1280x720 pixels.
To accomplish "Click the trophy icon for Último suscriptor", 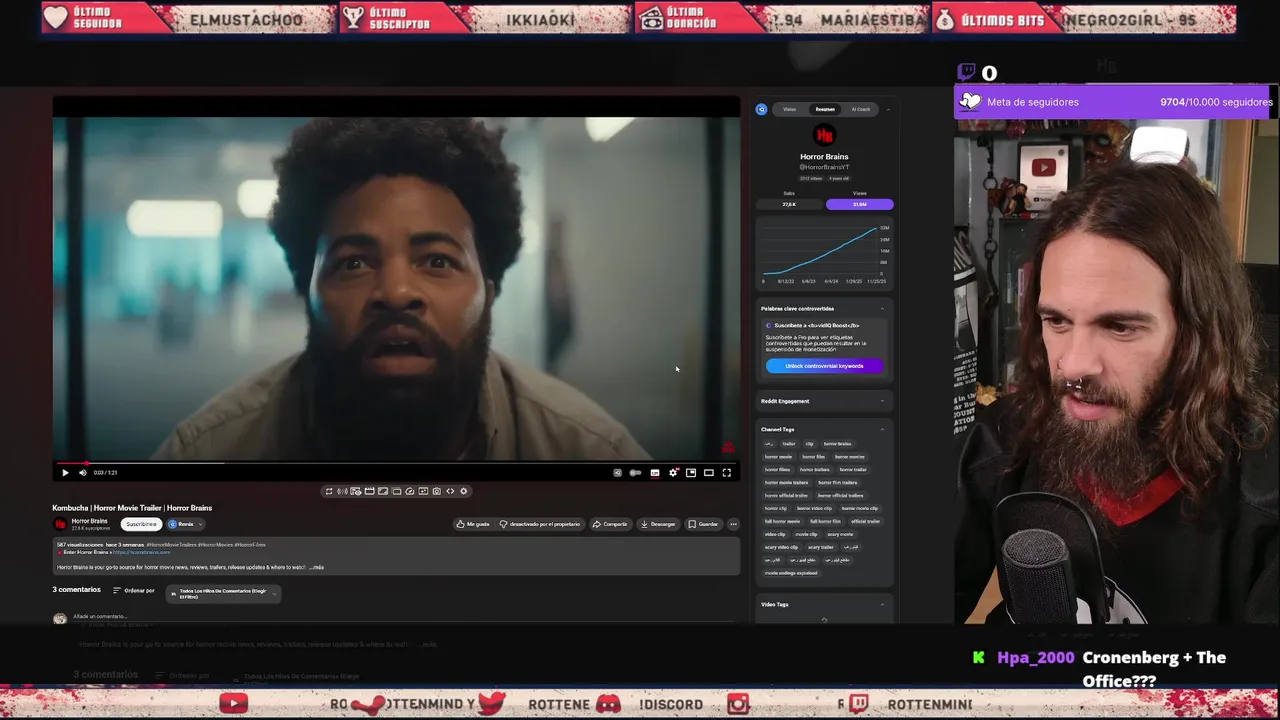I will pyautogui.click(x=353, y=18).
